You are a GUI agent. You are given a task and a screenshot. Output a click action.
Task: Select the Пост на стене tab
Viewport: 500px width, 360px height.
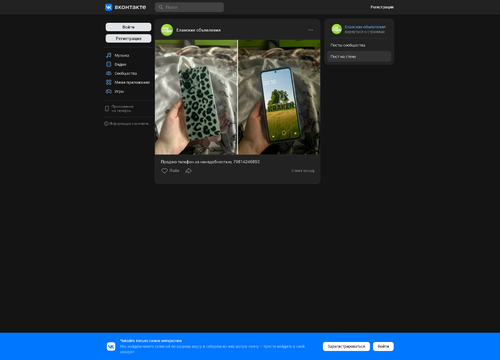[x=359, y=57]
